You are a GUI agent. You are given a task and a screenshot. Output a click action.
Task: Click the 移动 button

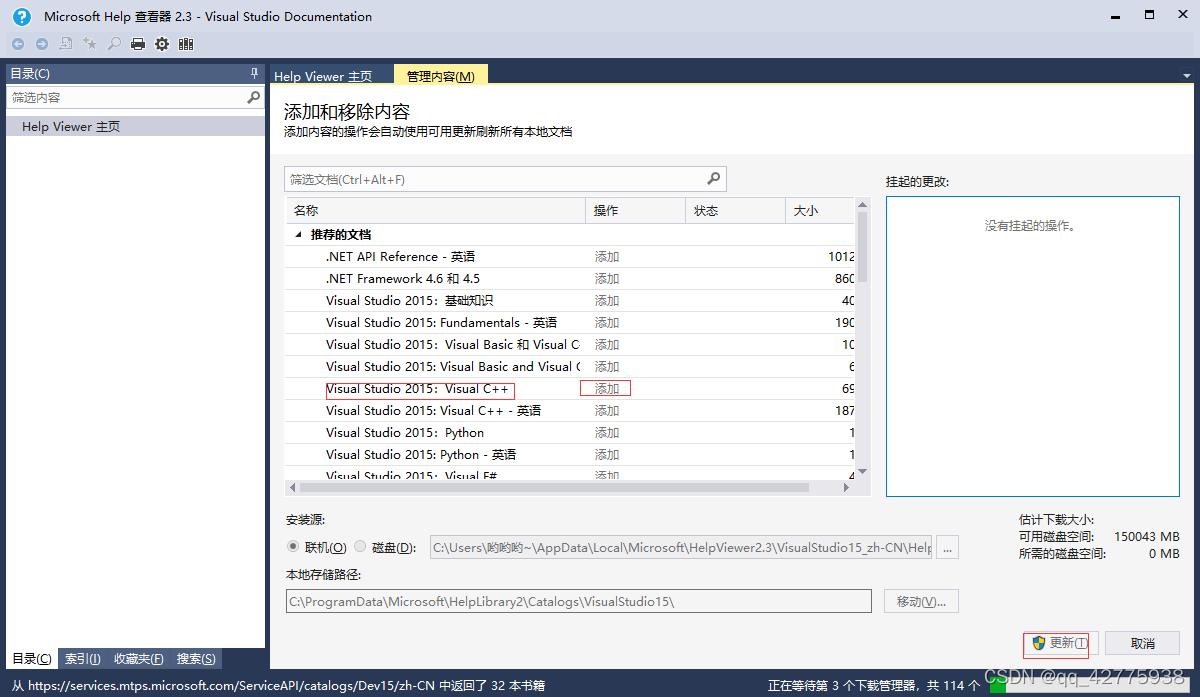click(921, 601)
